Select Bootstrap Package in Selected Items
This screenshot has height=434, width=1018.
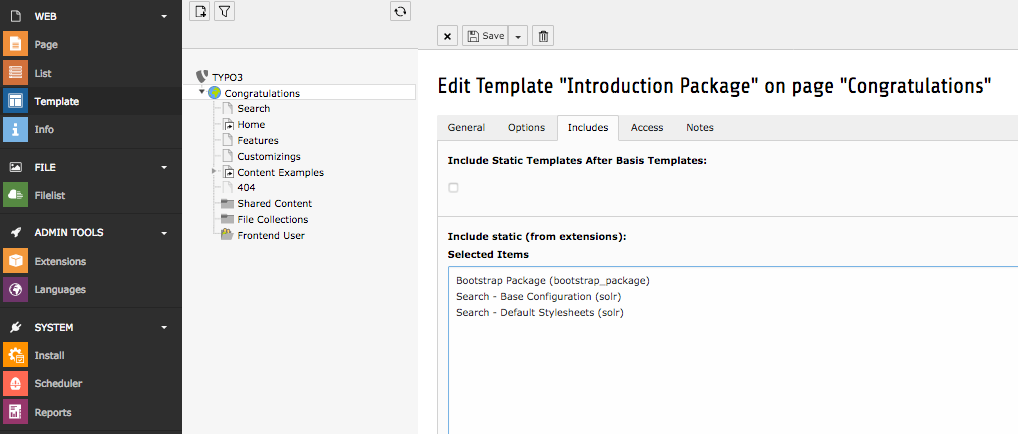(x=552, y=280)
